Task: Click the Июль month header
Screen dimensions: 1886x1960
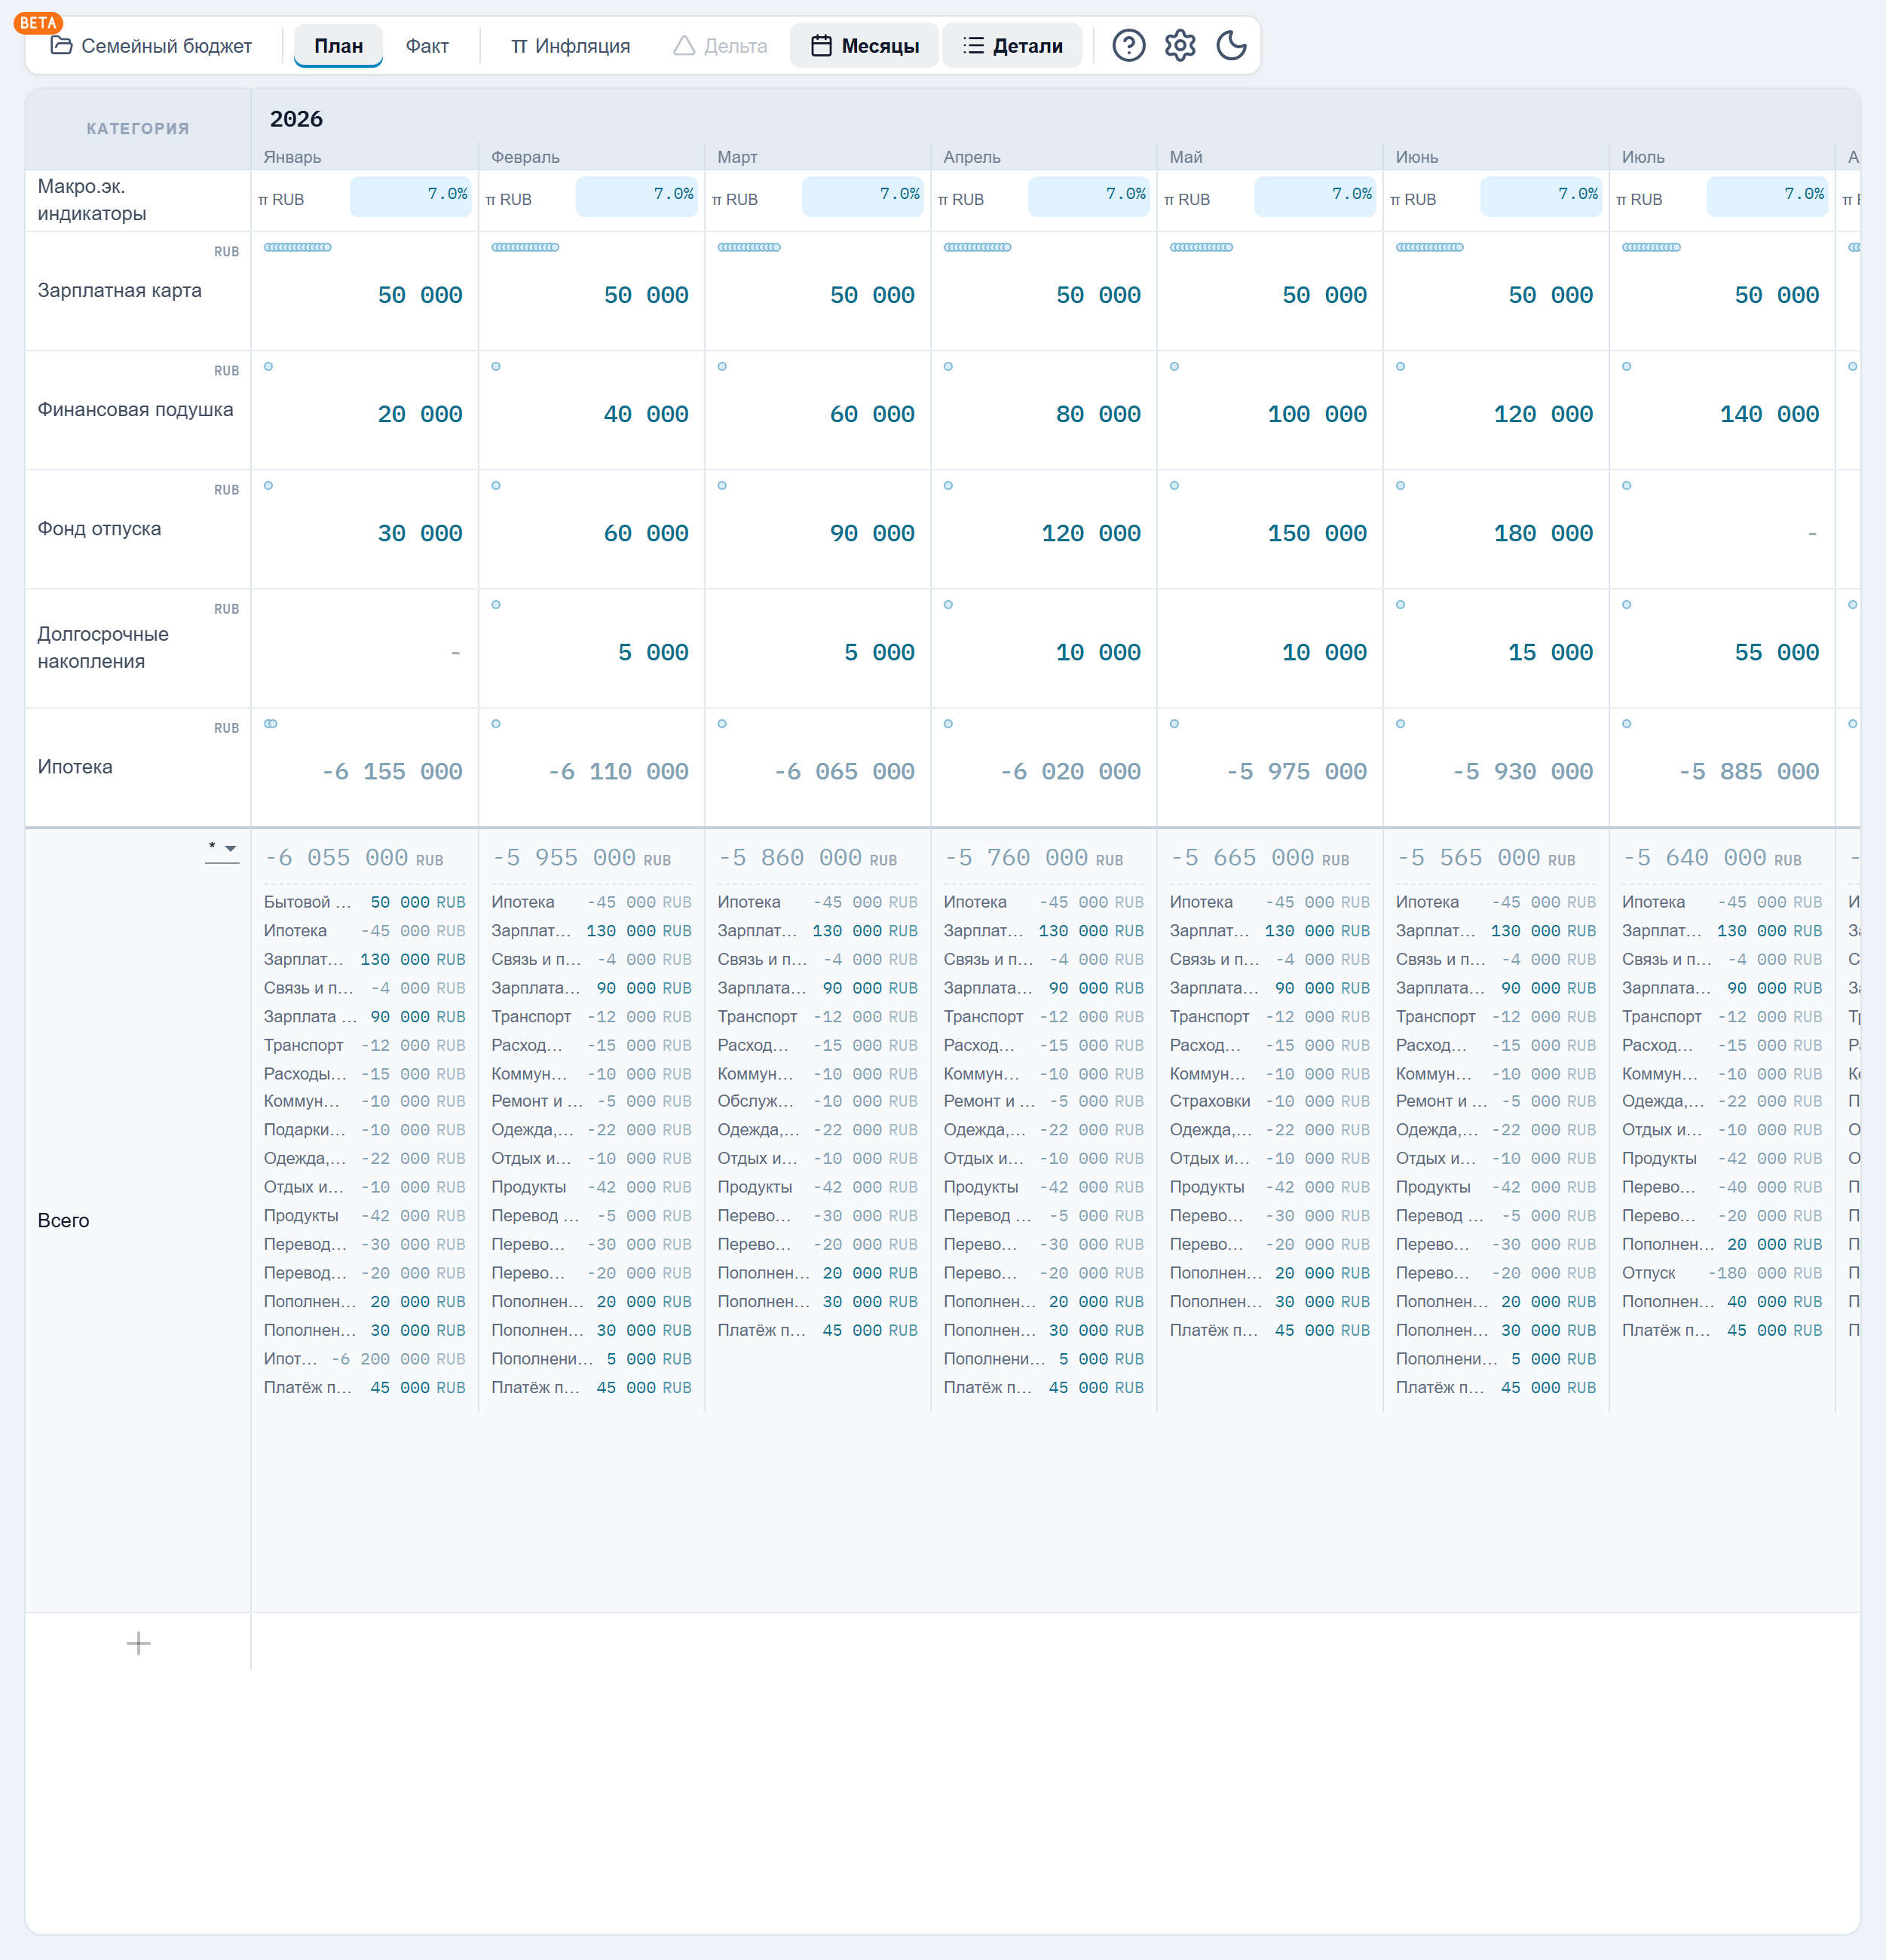Action: click(1643, 157)
